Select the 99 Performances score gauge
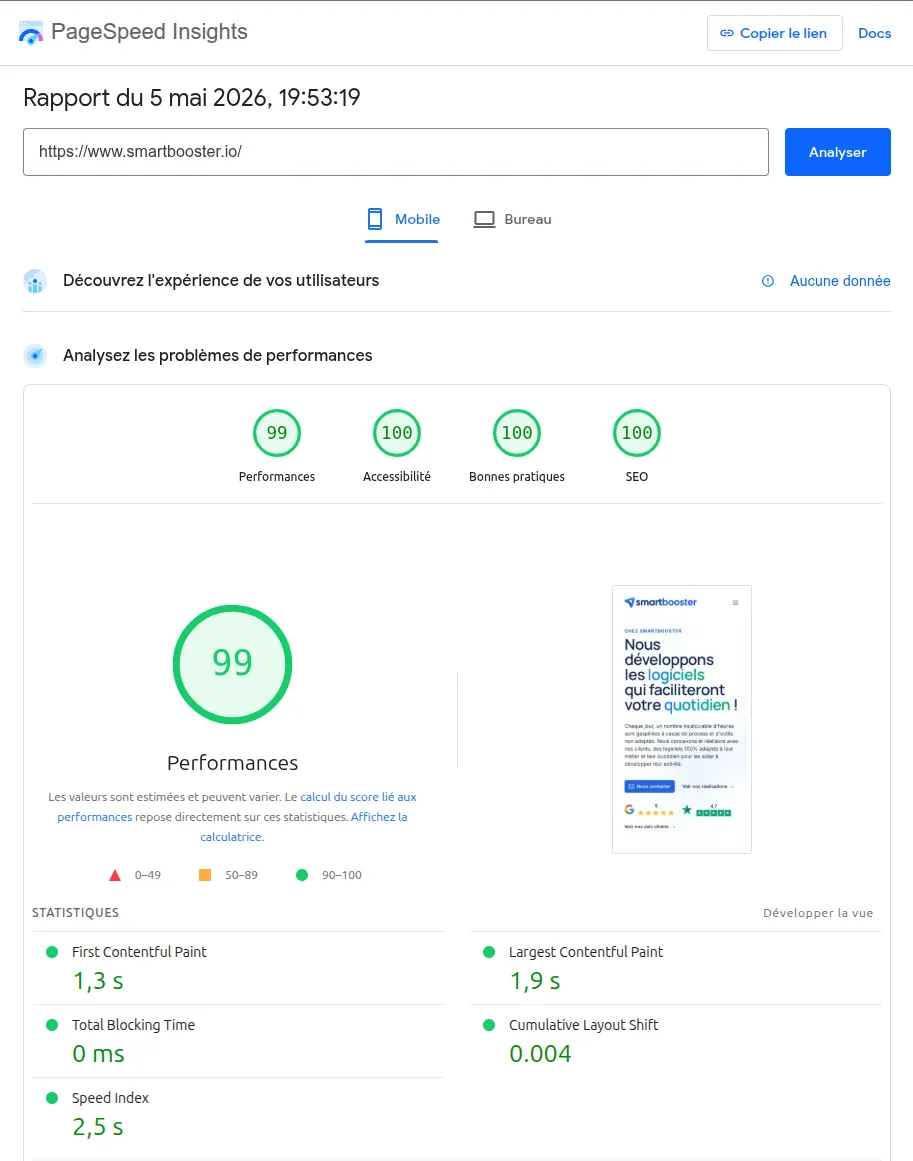 [277, 433]
